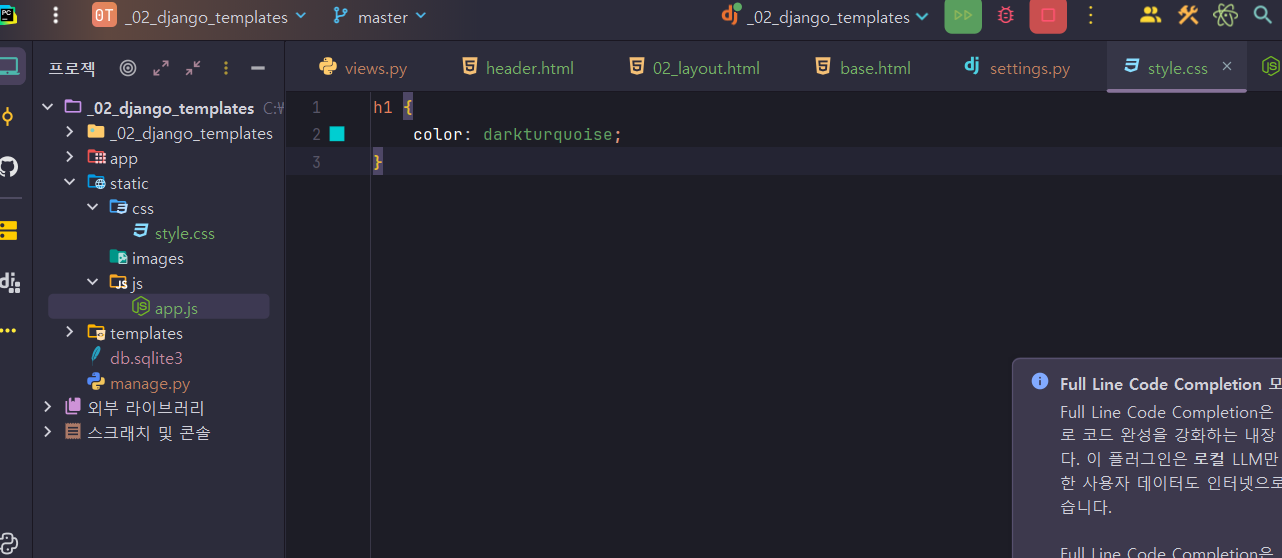Switch to the base.html tab

[x=863, y=68]
